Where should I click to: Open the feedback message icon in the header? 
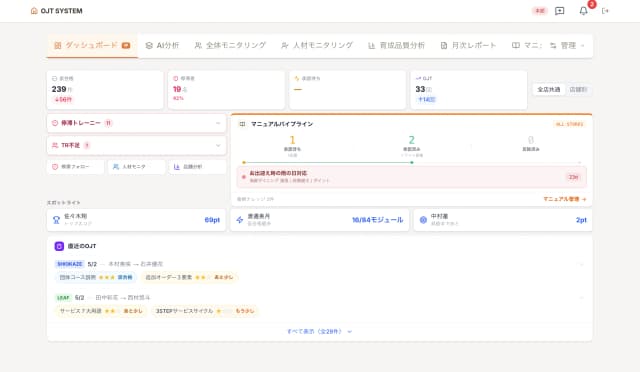point(560,11)
